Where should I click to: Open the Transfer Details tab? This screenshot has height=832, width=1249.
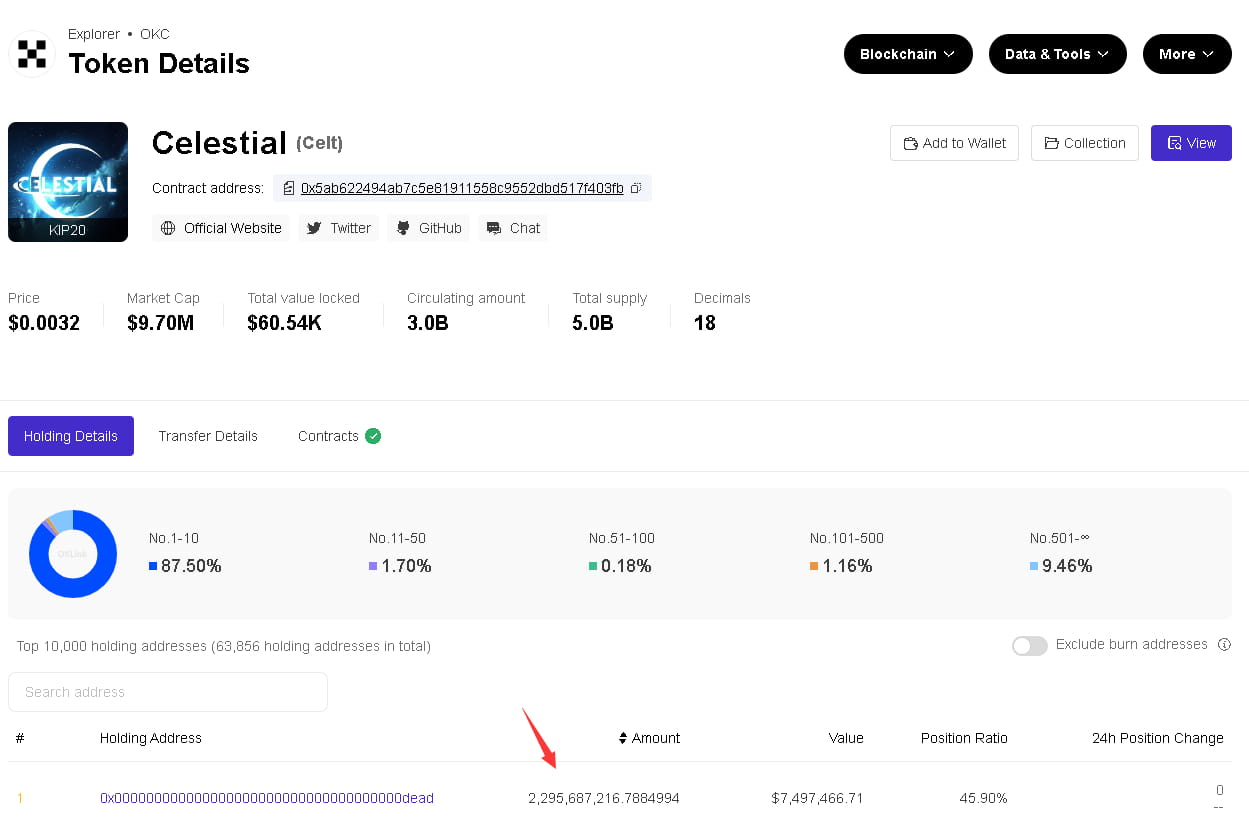coord(208,436)
